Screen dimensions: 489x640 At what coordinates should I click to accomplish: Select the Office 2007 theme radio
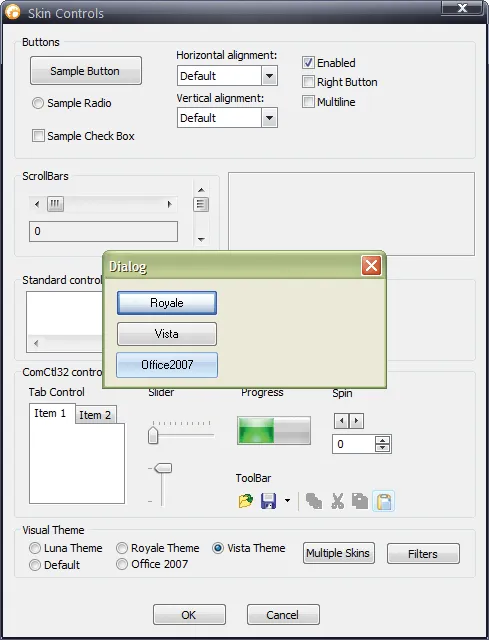[x=122, y=564]
